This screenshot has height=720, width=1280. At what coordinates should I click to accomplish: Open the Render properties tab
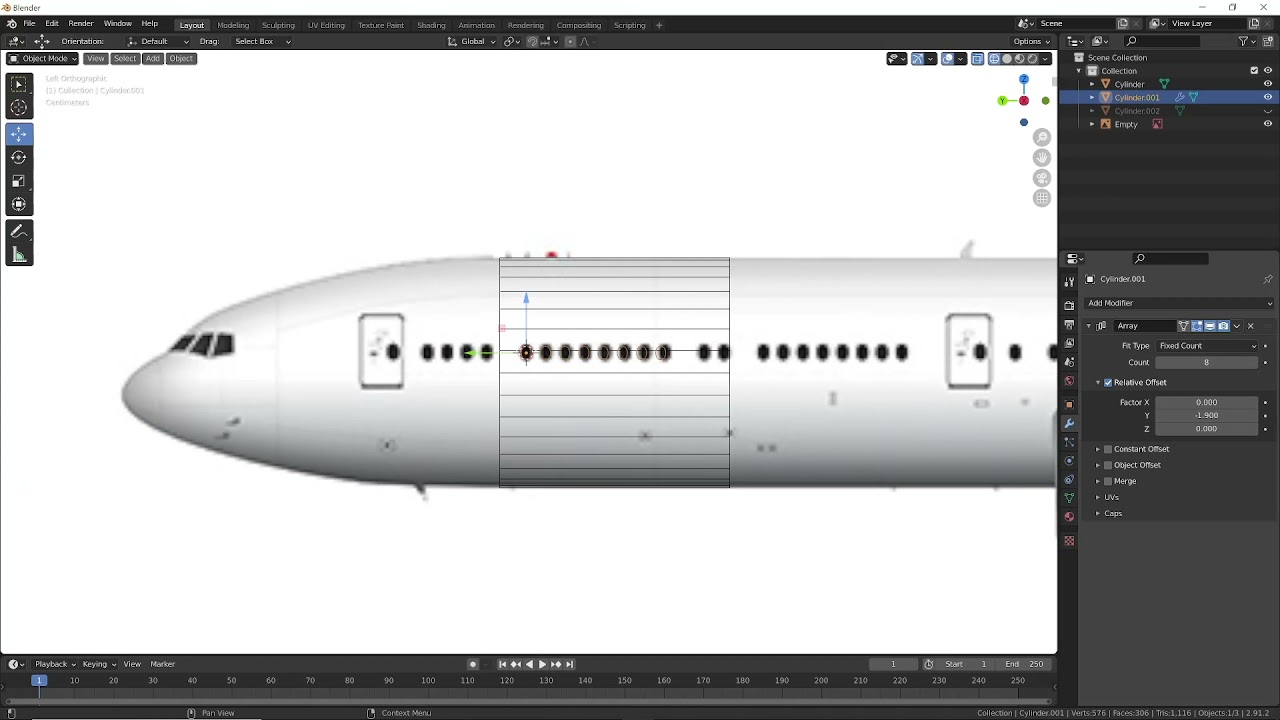[1069, 306]
